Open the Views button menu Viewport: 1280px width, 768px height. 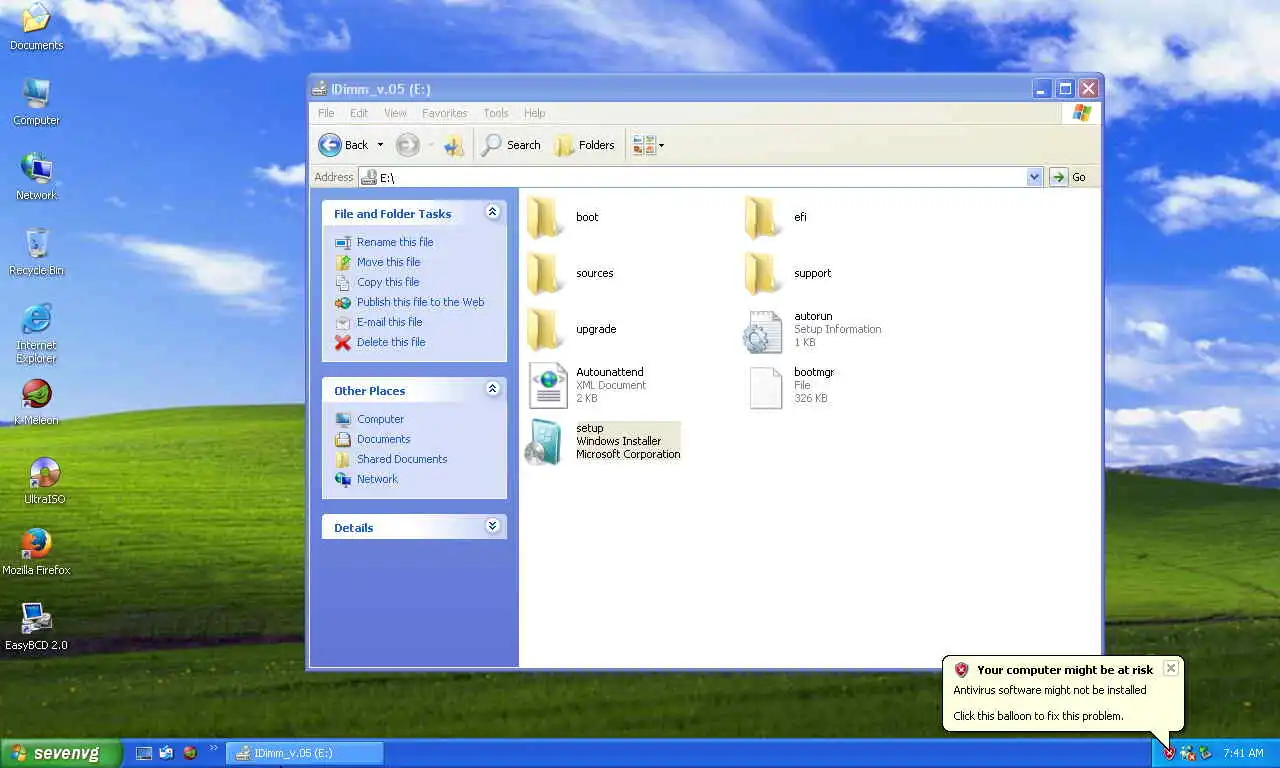point(648,145)
